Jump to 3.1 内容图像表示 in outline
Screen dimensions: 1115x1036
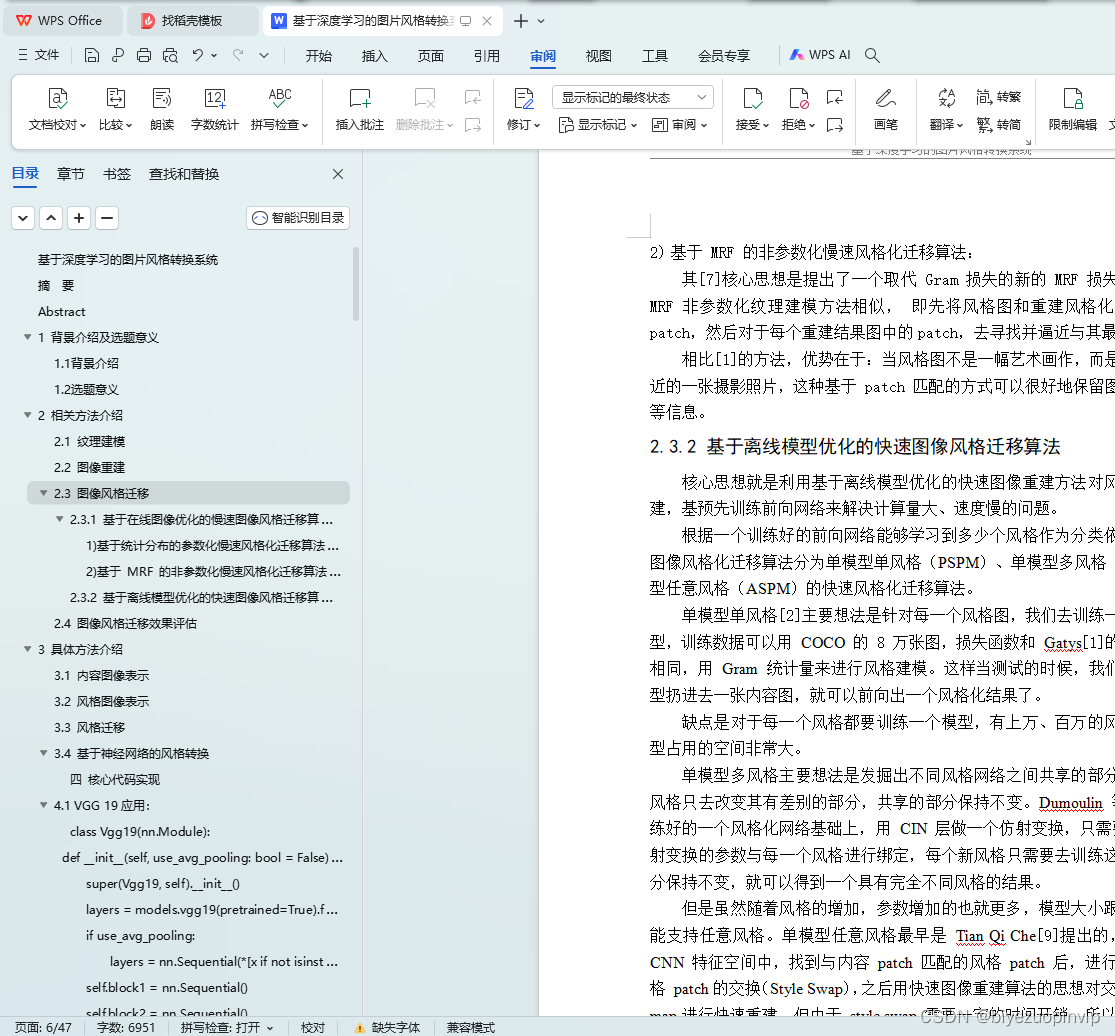tap(102, 675)
